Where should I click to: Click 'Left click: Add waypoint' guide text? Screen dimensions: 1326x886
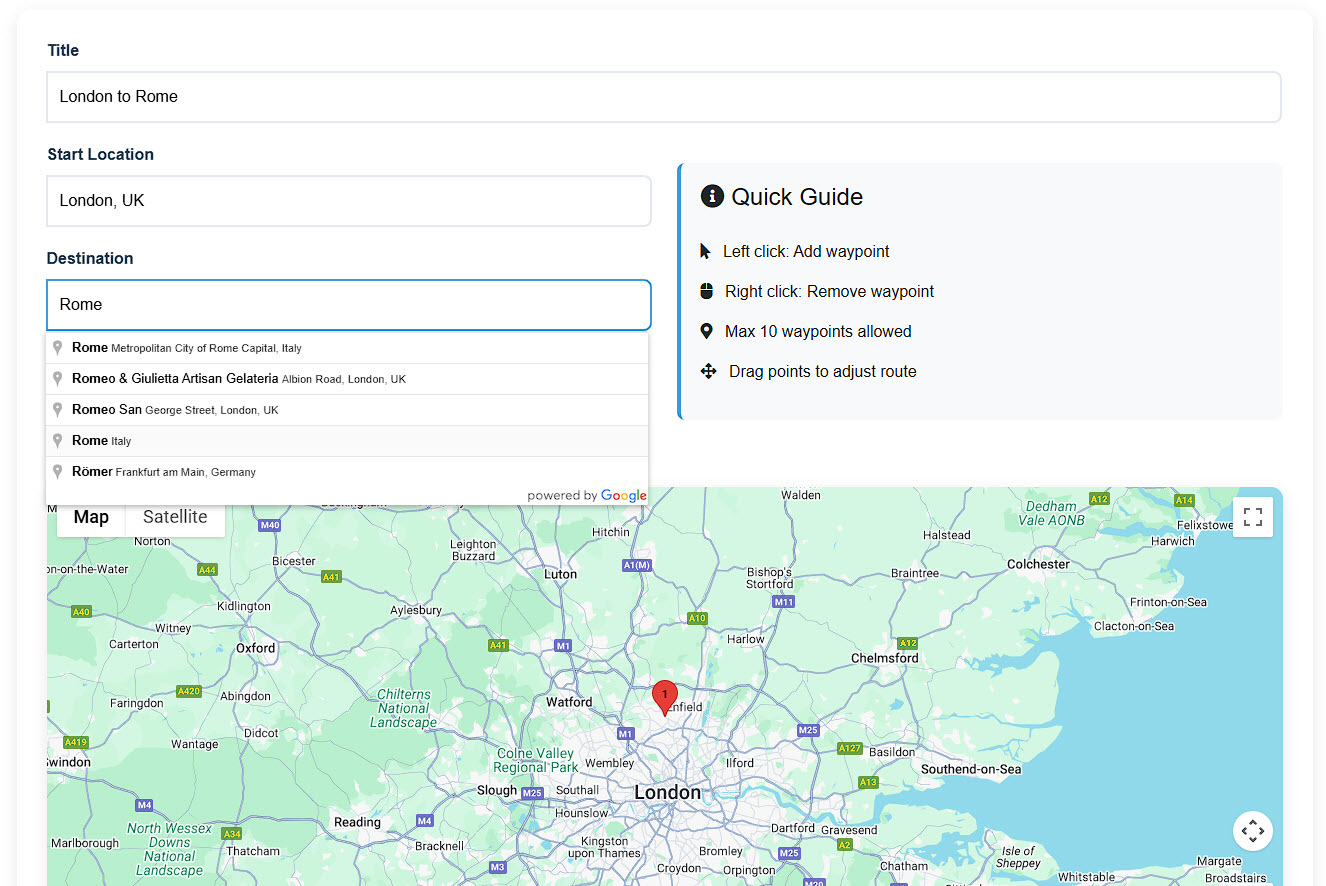pyautogui.click(x=806, y=252)
